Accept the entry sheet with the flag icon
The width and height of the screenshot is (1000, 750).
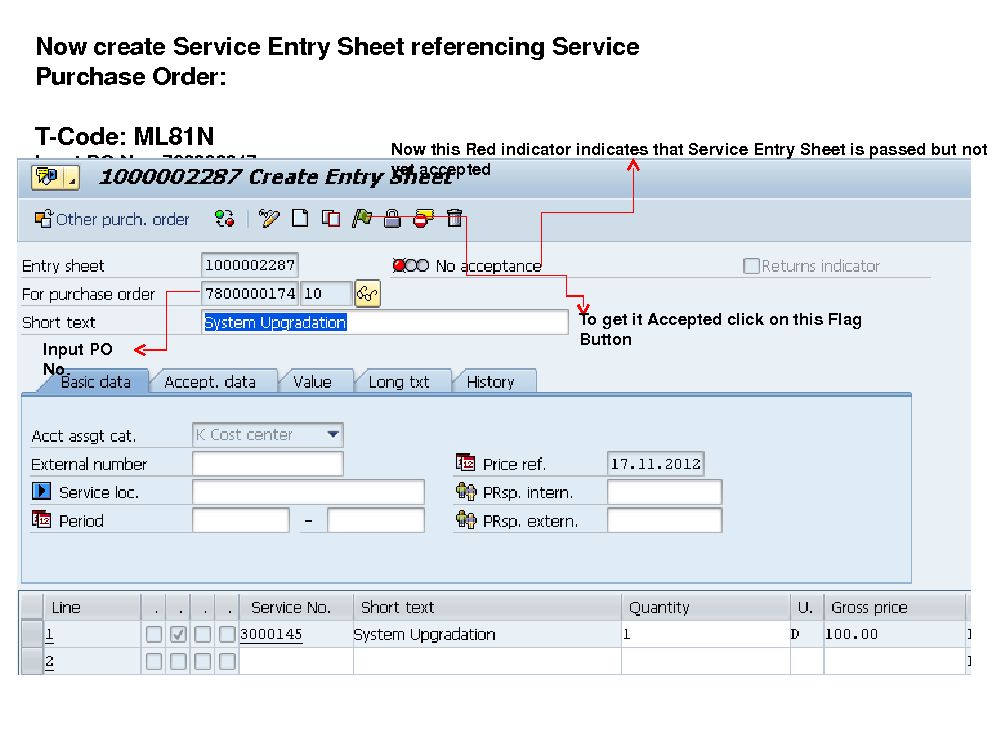(x=361, y=218)
